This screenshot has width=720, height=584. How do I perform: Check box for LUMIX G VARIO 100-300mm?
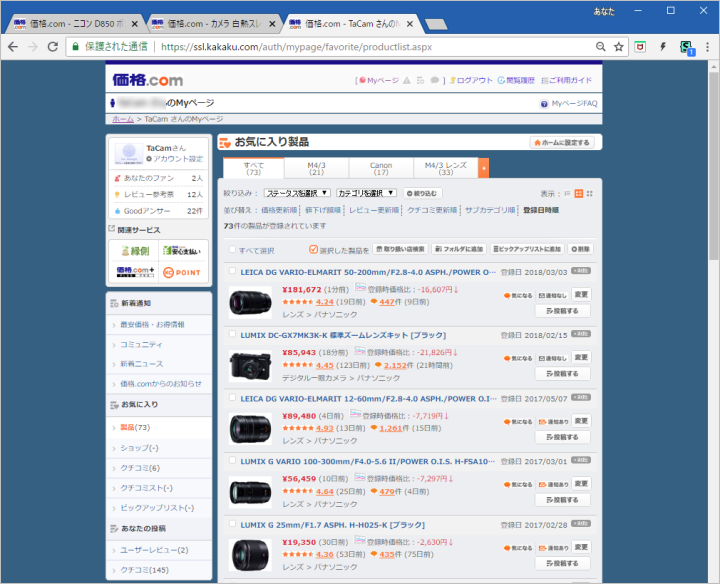coord(232,460)
